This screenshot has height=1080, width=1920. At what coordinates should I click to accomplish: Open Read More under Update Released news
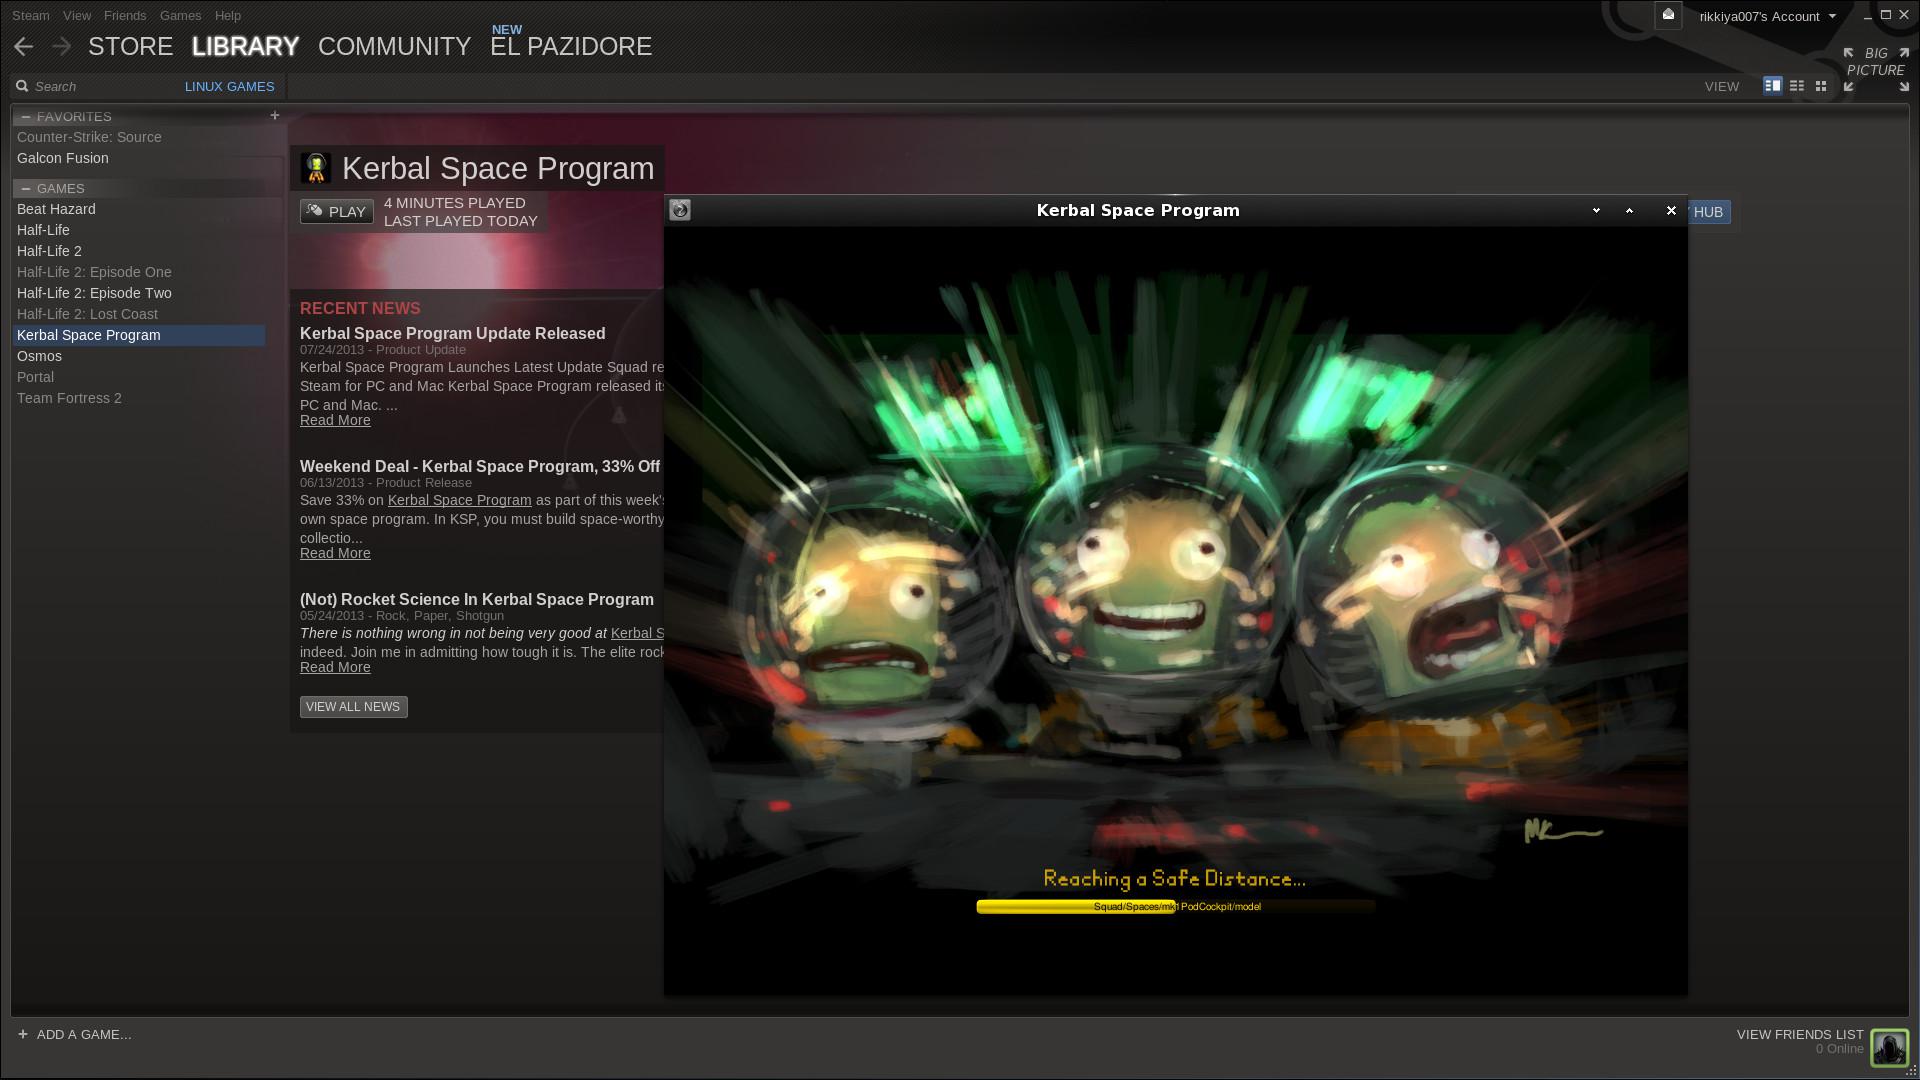coord(335,420)
